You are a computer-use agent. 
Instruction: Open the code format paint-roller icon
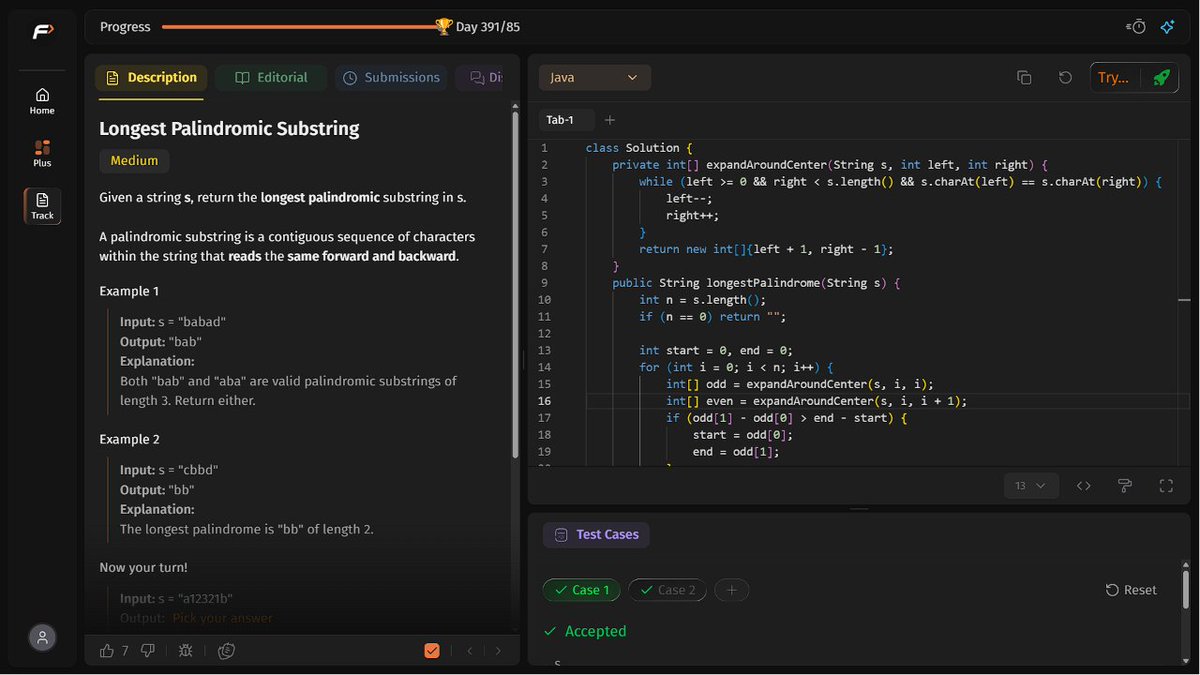(x=1125, y=486)
